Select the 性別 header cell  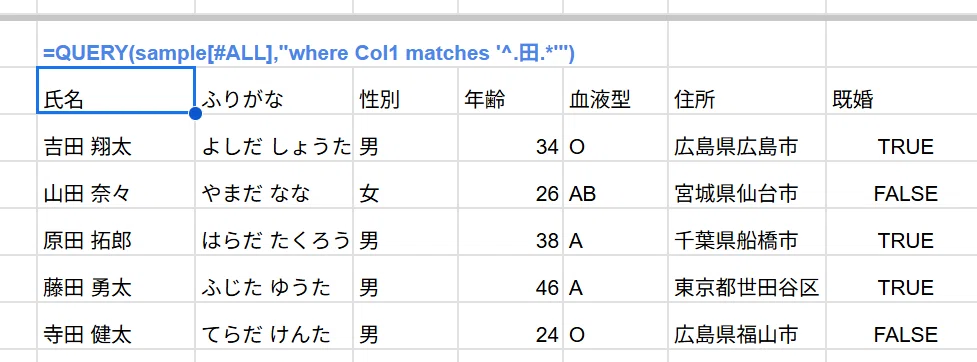point(405,90)
